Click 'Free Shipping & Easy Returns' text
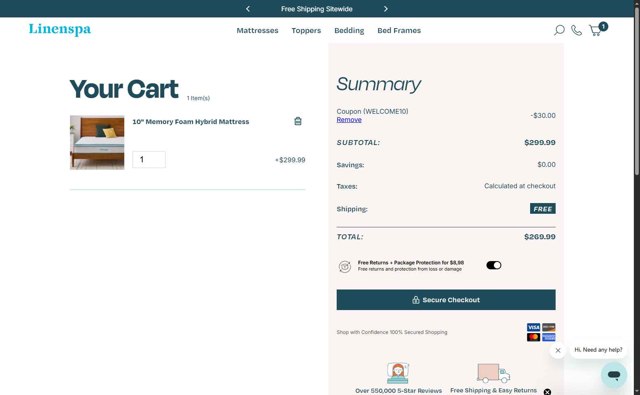640x395 pixels. (x=493, y=391)
